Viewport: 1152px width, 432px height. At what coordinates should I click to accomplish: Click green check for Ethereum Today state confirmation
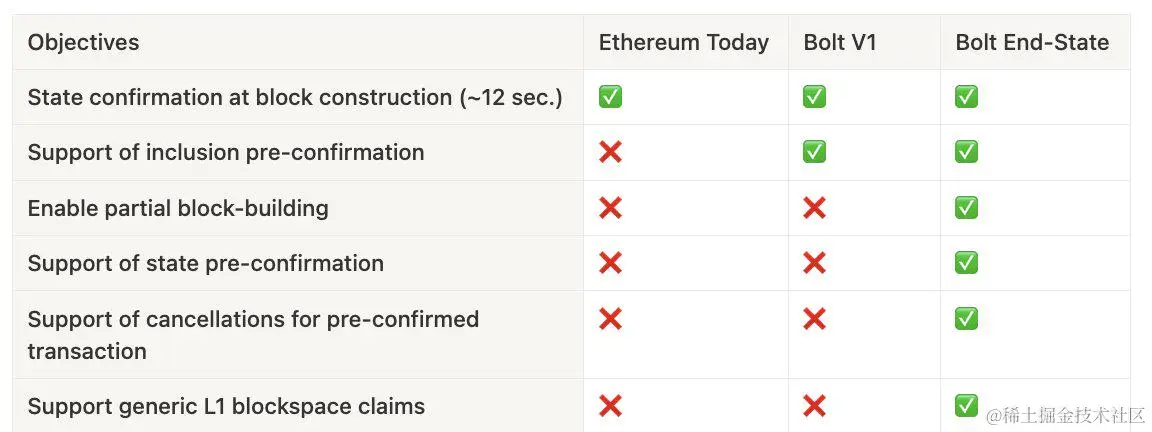(x=610, y=97)
